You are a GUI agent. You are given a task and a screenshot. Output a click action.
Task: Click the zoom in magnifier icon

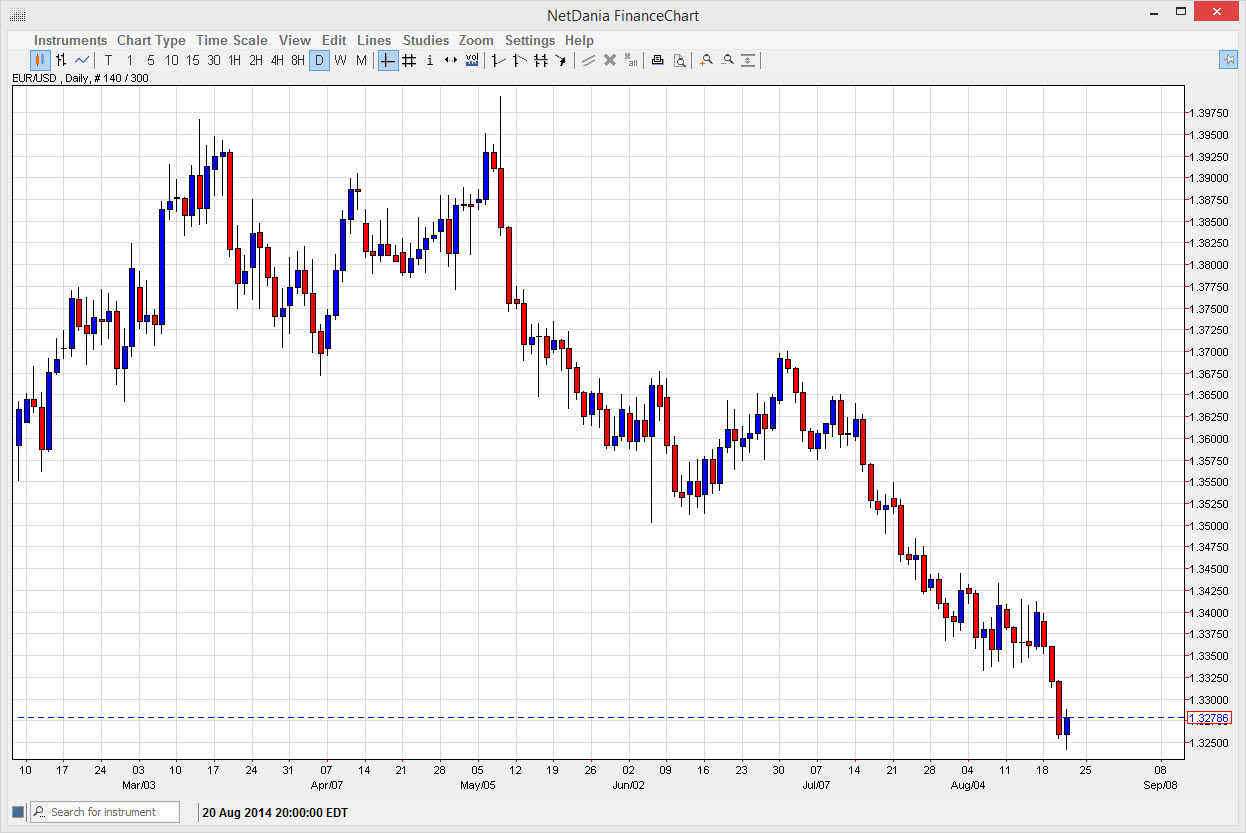[x=706, y=60]
